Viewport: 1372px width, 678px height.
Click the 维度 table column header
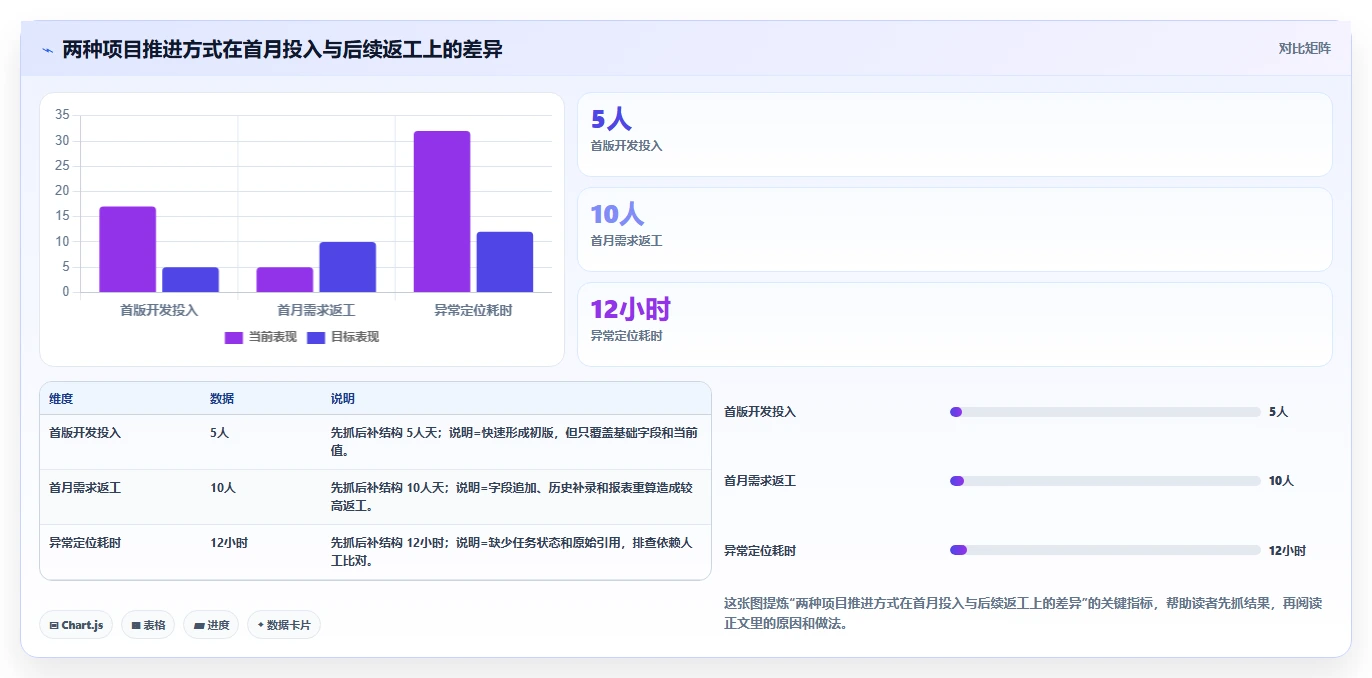tap(61, 398)
